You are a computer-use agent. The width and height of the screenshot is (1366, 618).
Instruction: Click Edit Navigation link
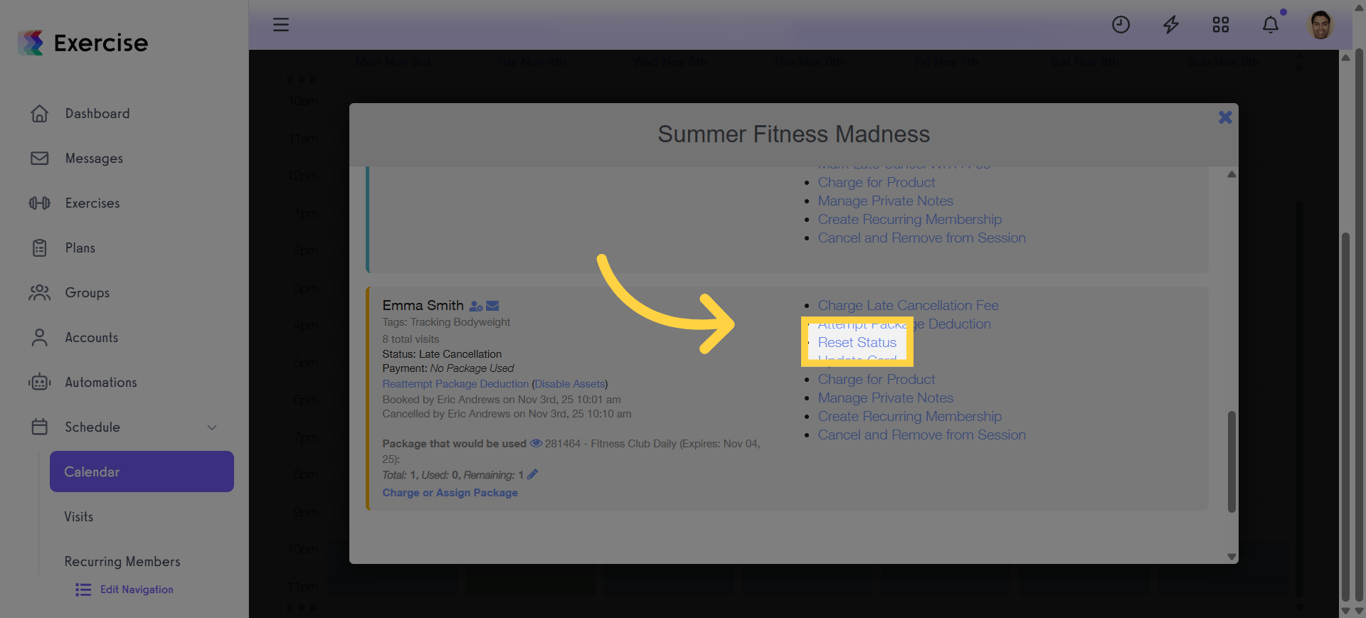click(125, 590)
